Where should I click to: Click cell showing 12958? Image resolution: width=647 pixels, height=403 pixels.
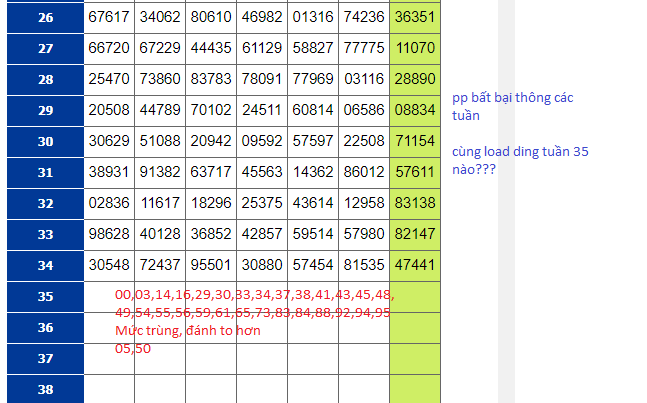click(x=363, y=203)
